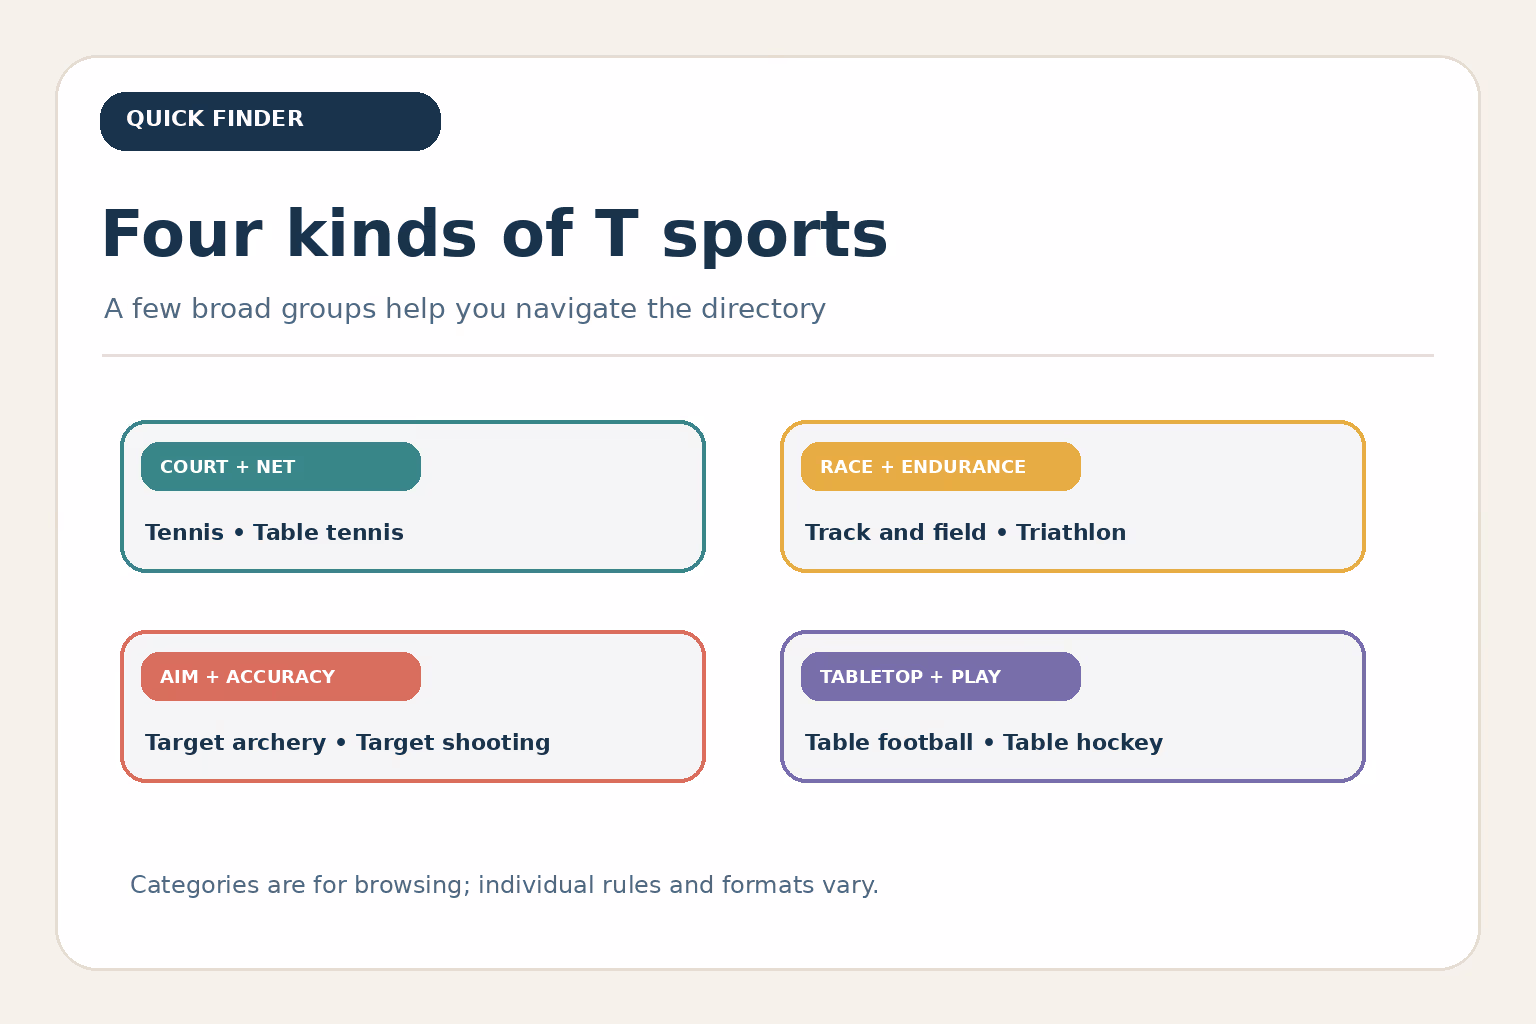Select the AIM + ACCURACY category pill

(281, 676)
